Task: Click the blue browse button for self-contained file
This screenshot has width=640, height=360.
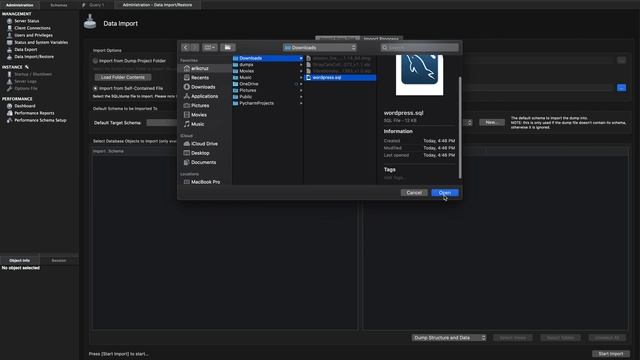Action: pos(621,88)
